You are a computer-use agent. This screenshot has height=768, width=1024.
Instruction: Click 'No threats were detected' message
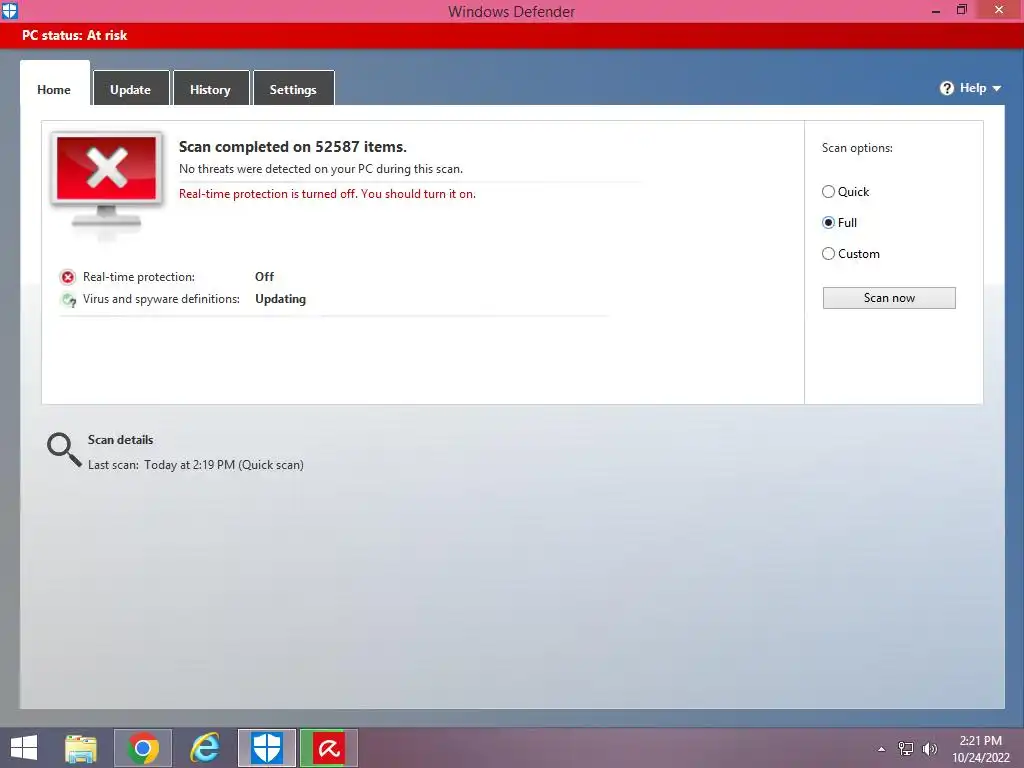(x=321, y=169)
